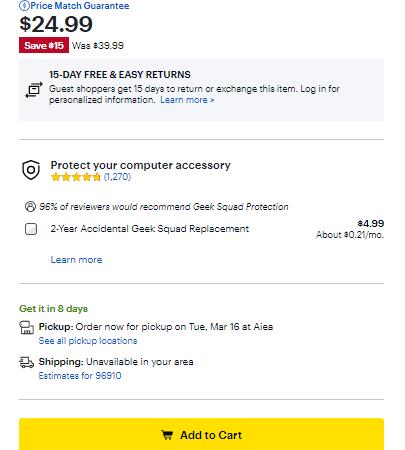Click the Geek Squad protection shield icon
This screenshot has width=405, height=450.
click(31, 170)
